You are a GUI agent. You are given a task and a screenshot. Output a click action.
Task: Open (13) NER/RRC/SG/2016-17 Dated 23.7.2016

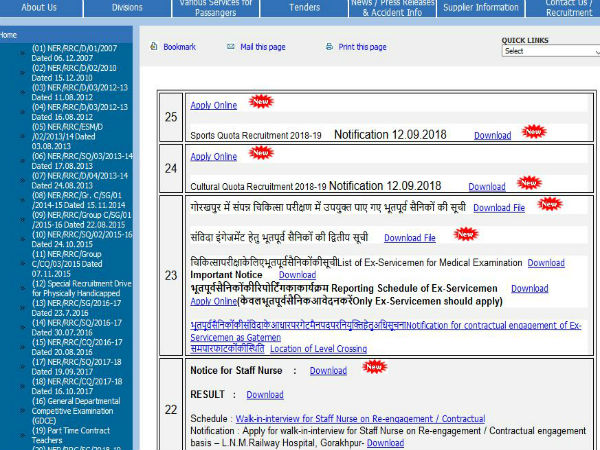click(76, 308)
